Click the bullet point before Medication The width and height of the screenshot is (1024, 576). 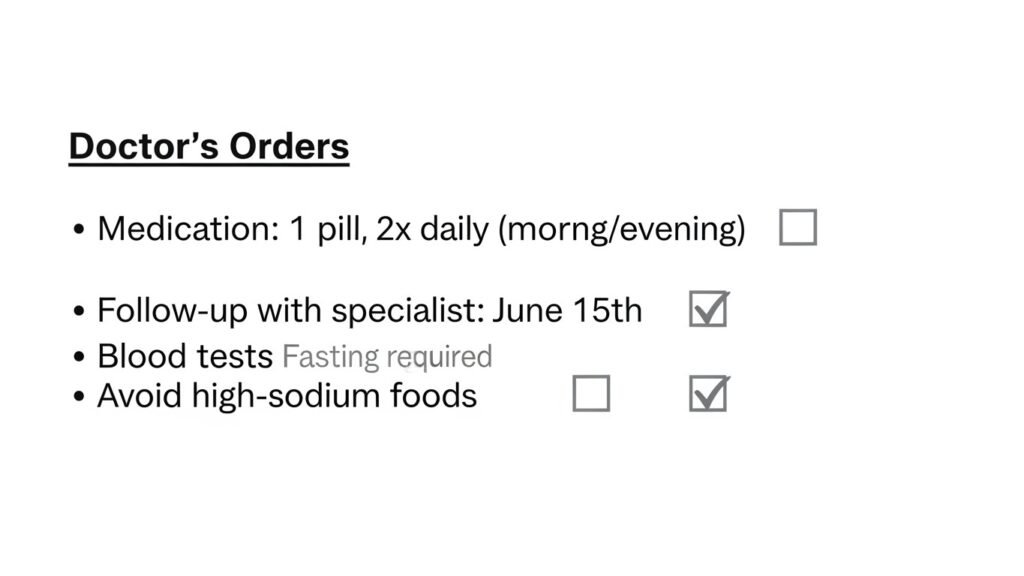point(79,230)
